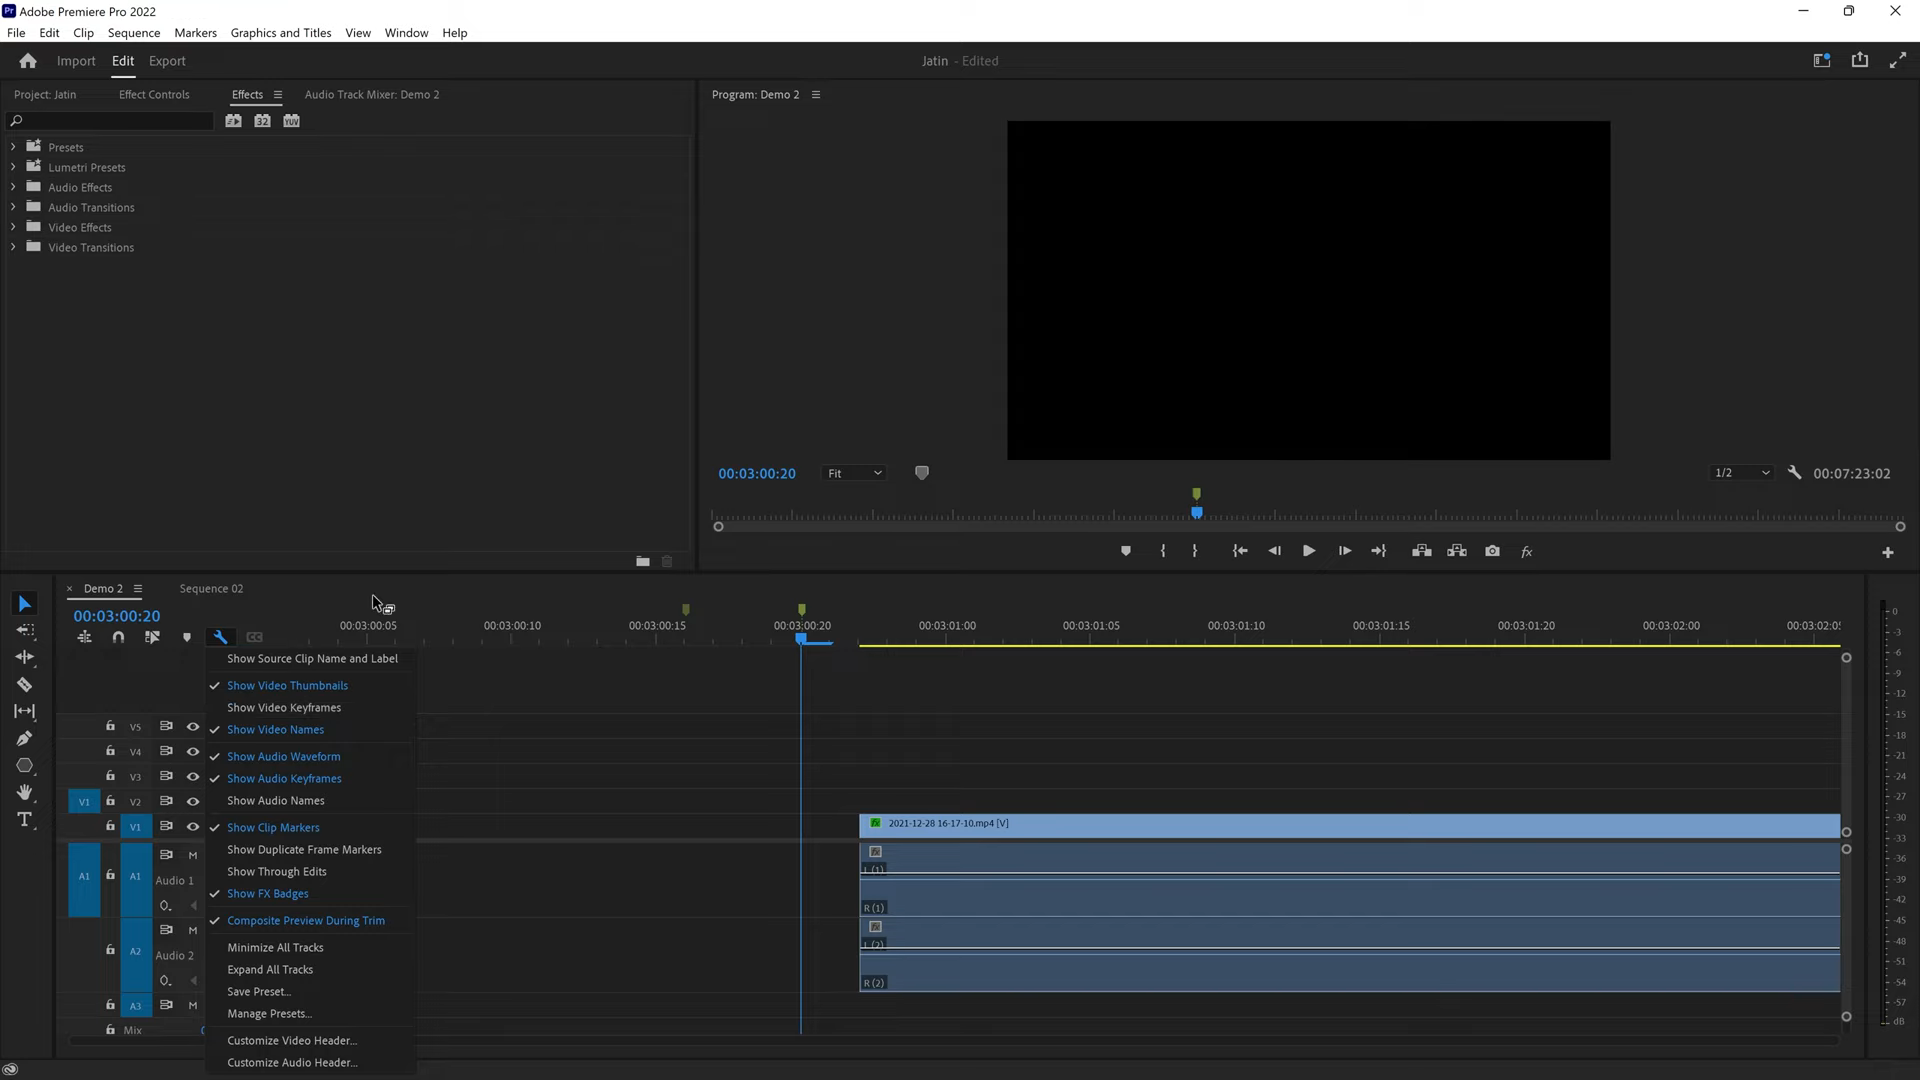Click the A1 audio track mute toggle
The image size is (1920, 1080).
pos(193,855)
